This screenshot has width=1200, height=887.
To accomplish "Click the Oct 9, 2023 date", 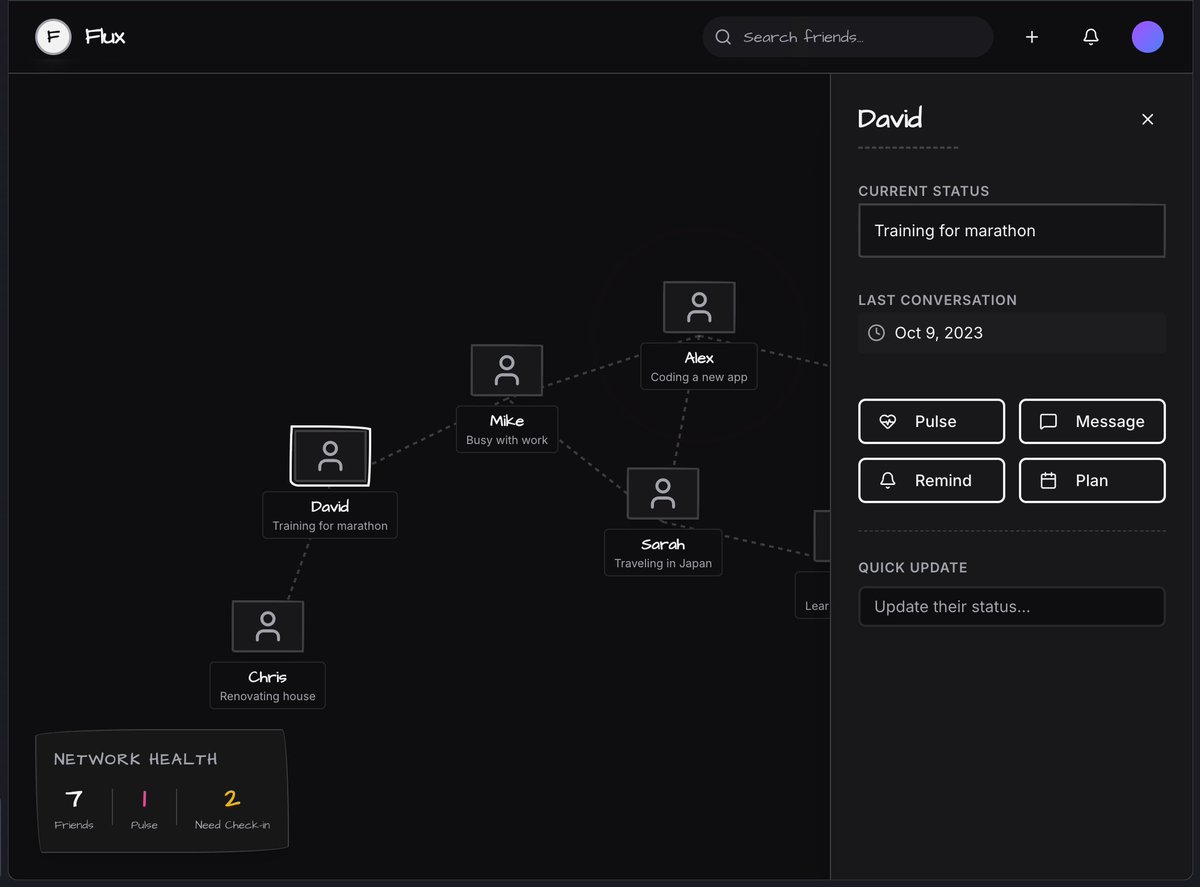I will [x=939, y=333].
